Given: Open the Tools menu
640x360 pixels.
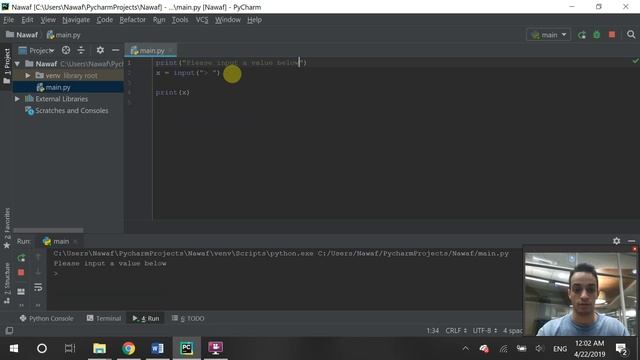Looking at the screenshot, I should tap(180, 20).
